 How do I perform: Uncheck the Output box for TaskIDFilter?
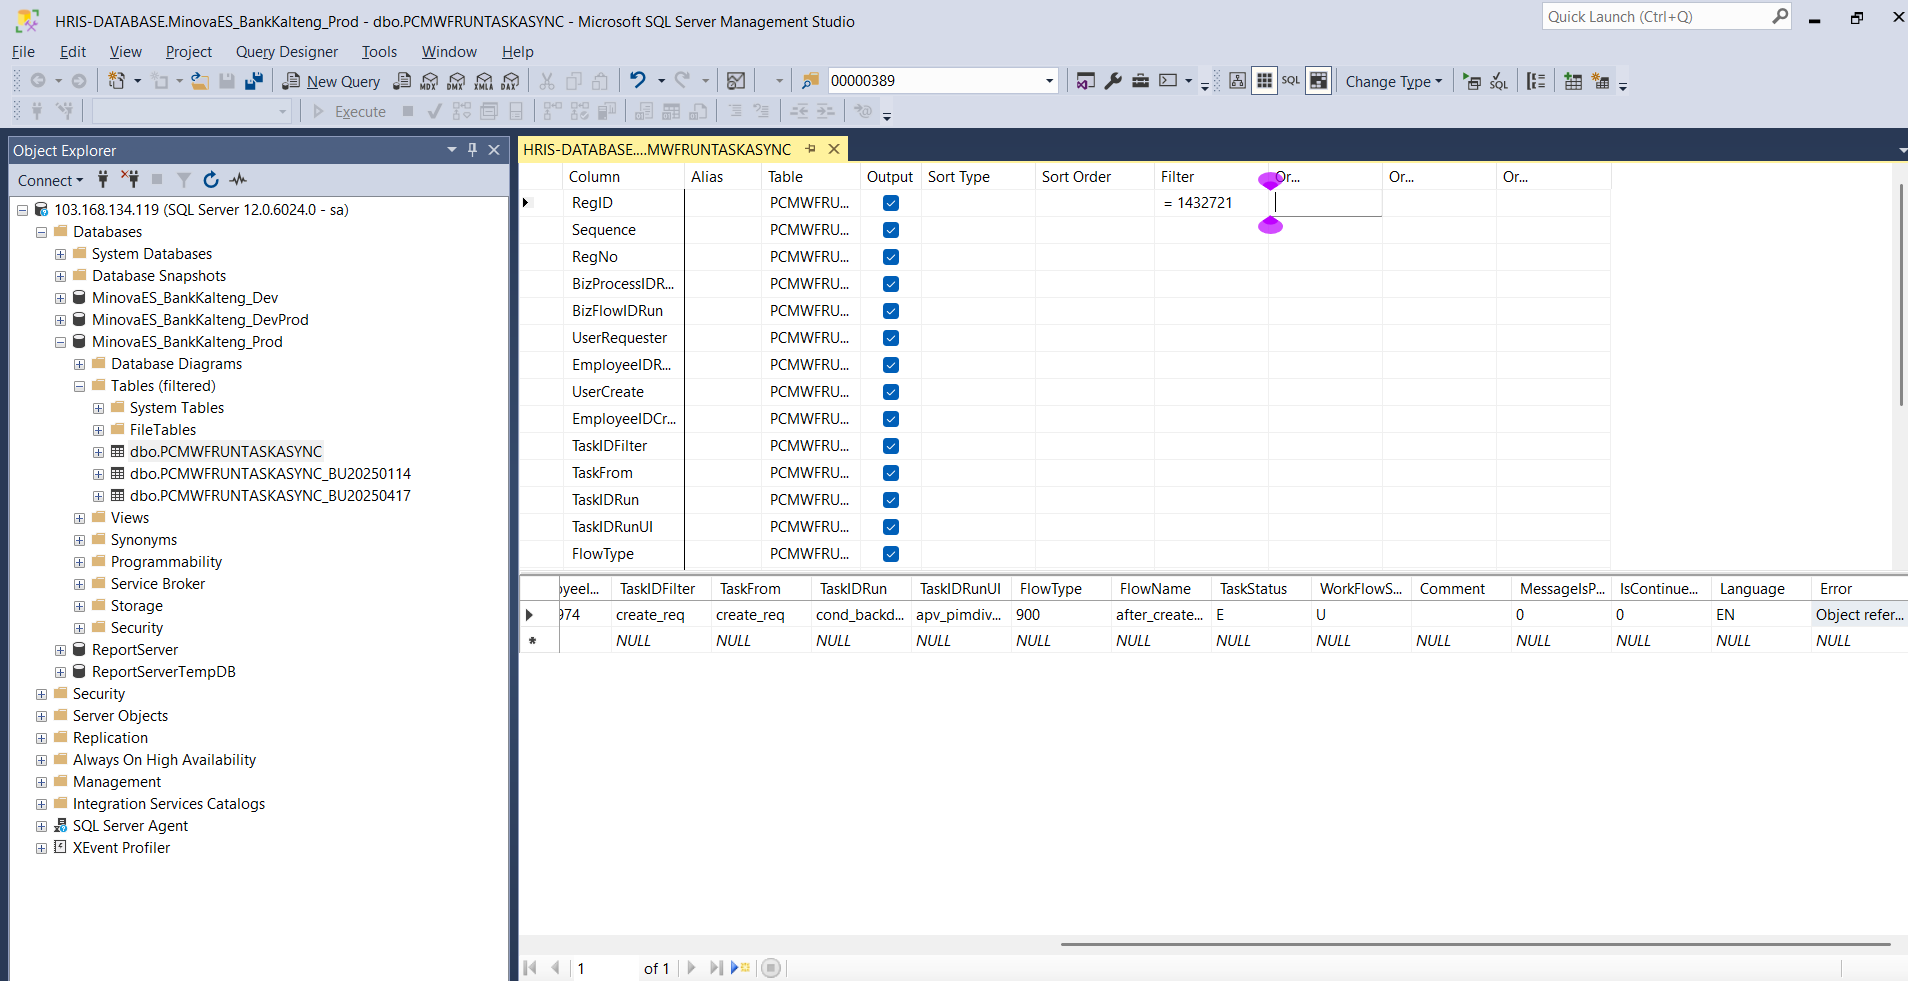tap(891, 446)
